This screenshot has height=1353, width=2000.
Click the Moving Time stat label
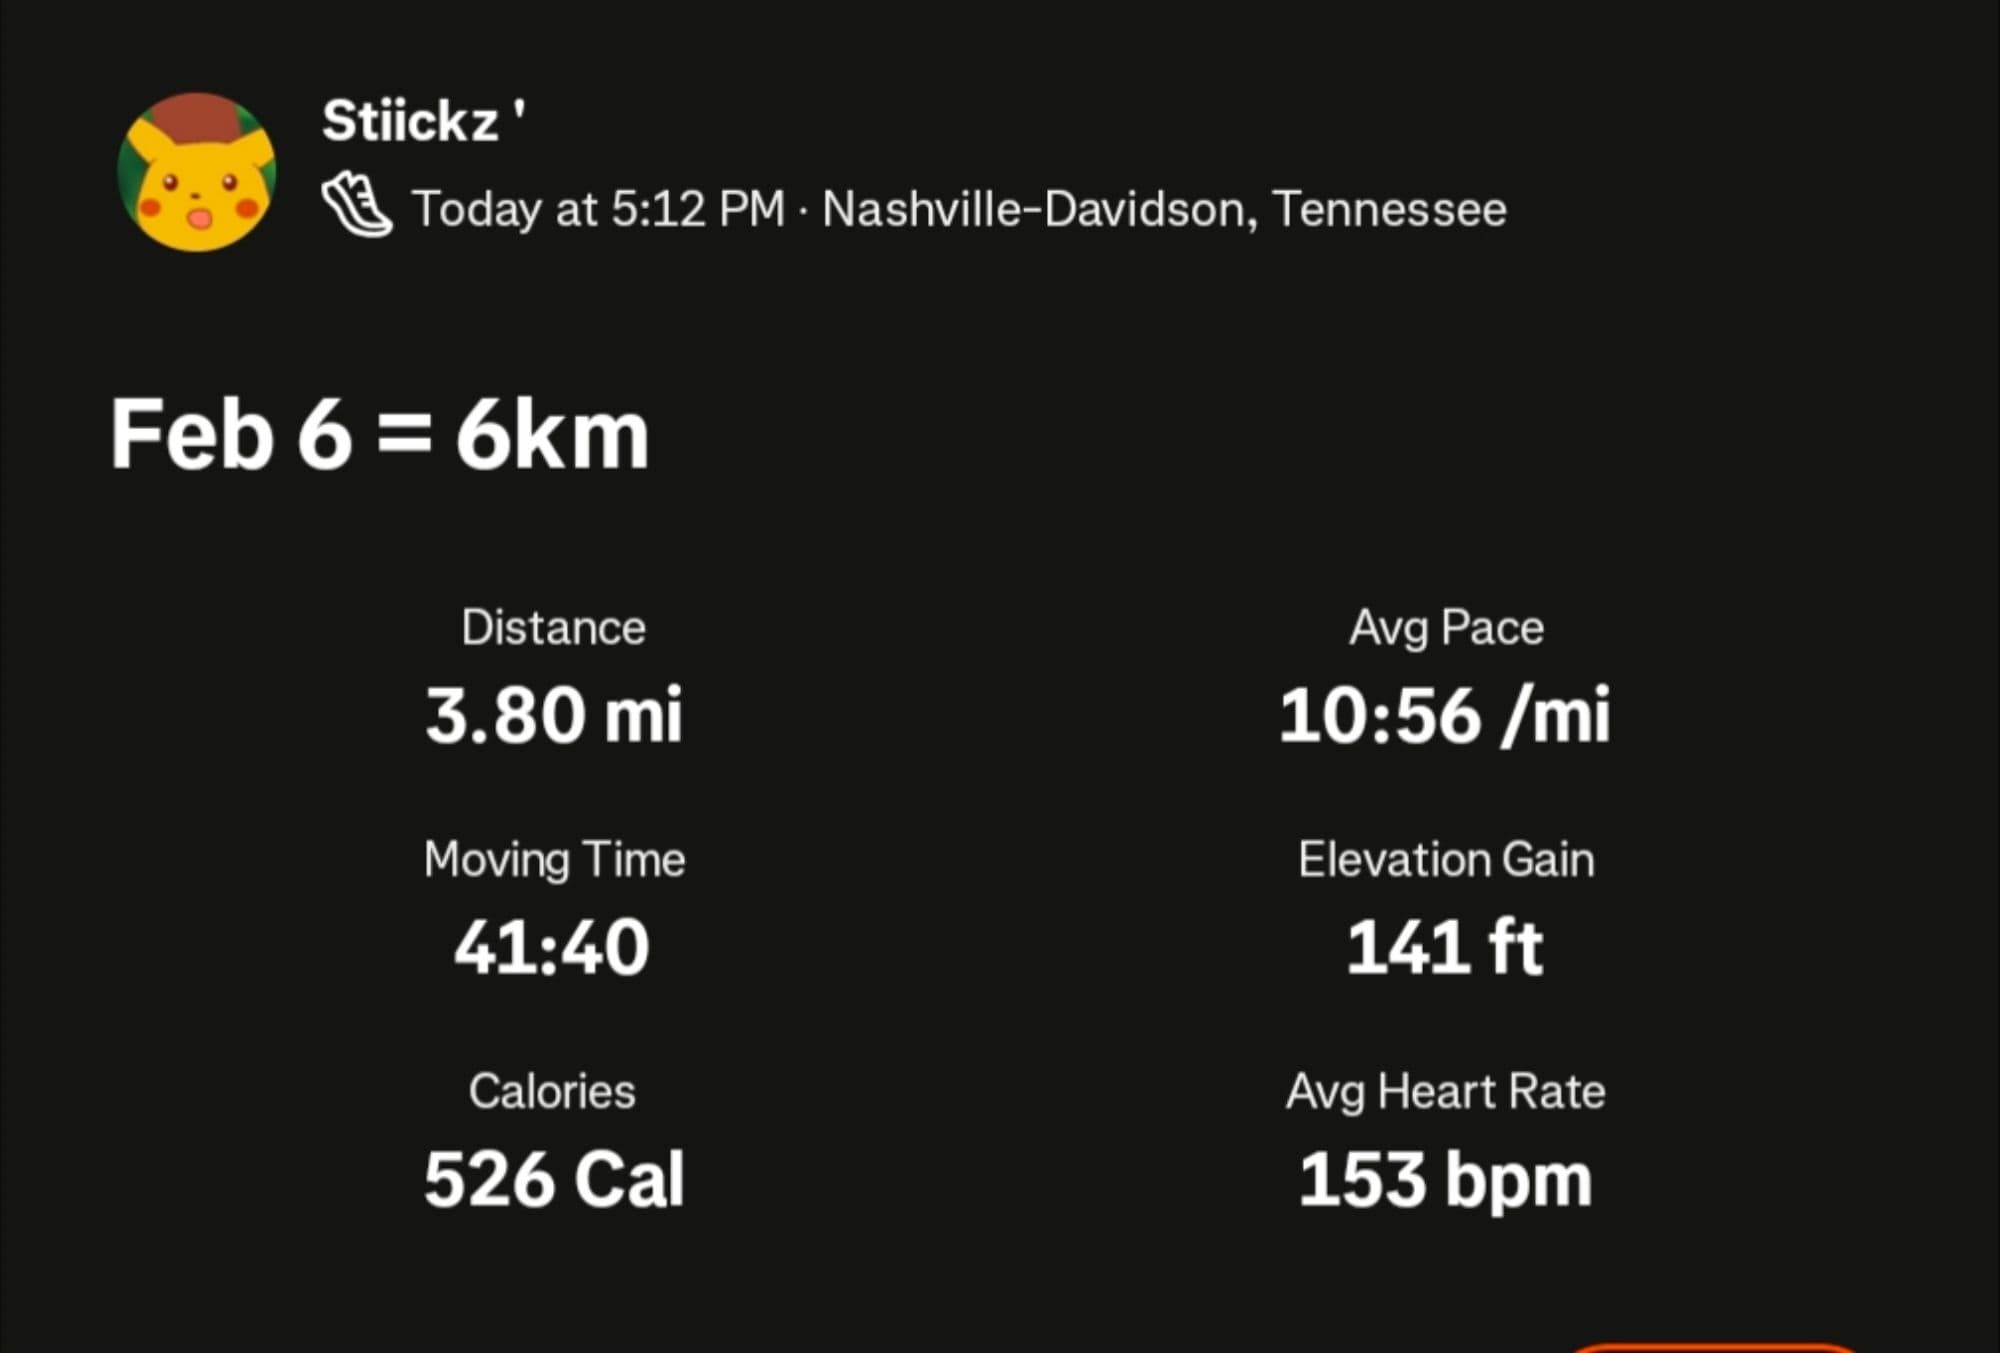[x=554, y=860]
